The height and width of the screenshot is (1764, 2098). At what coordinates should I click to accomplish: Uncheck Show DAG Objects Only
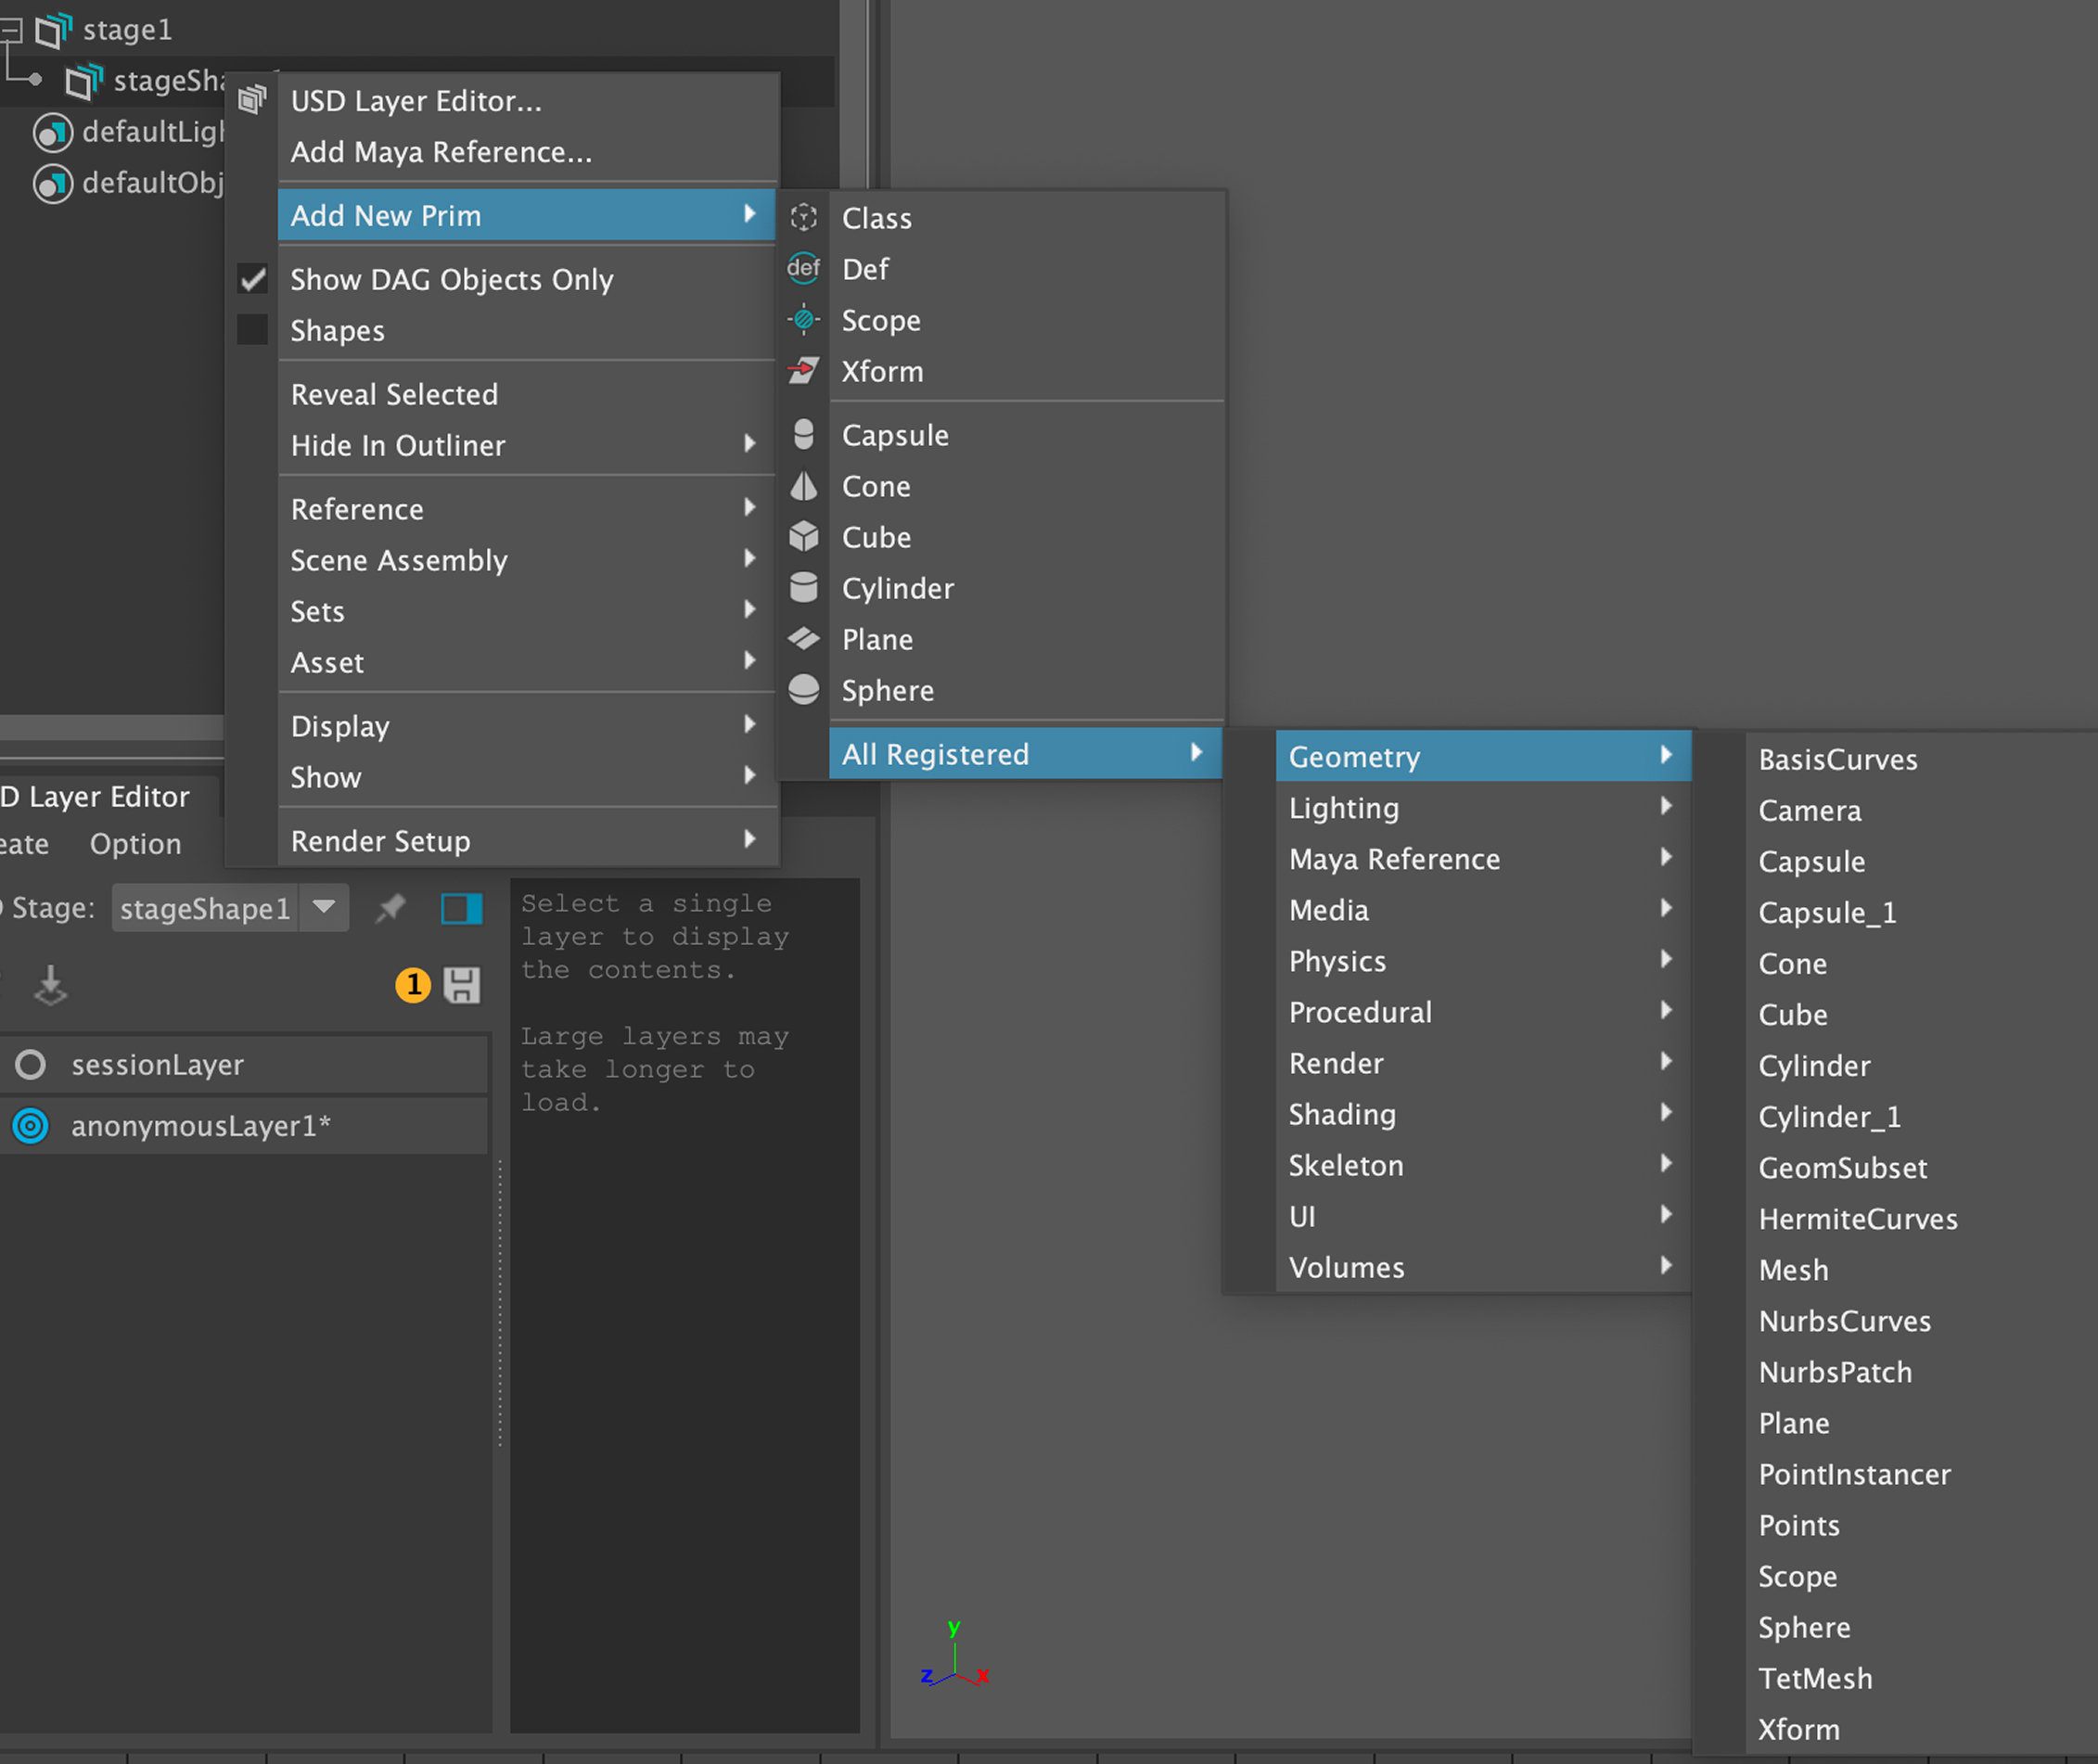click(253, 279)
